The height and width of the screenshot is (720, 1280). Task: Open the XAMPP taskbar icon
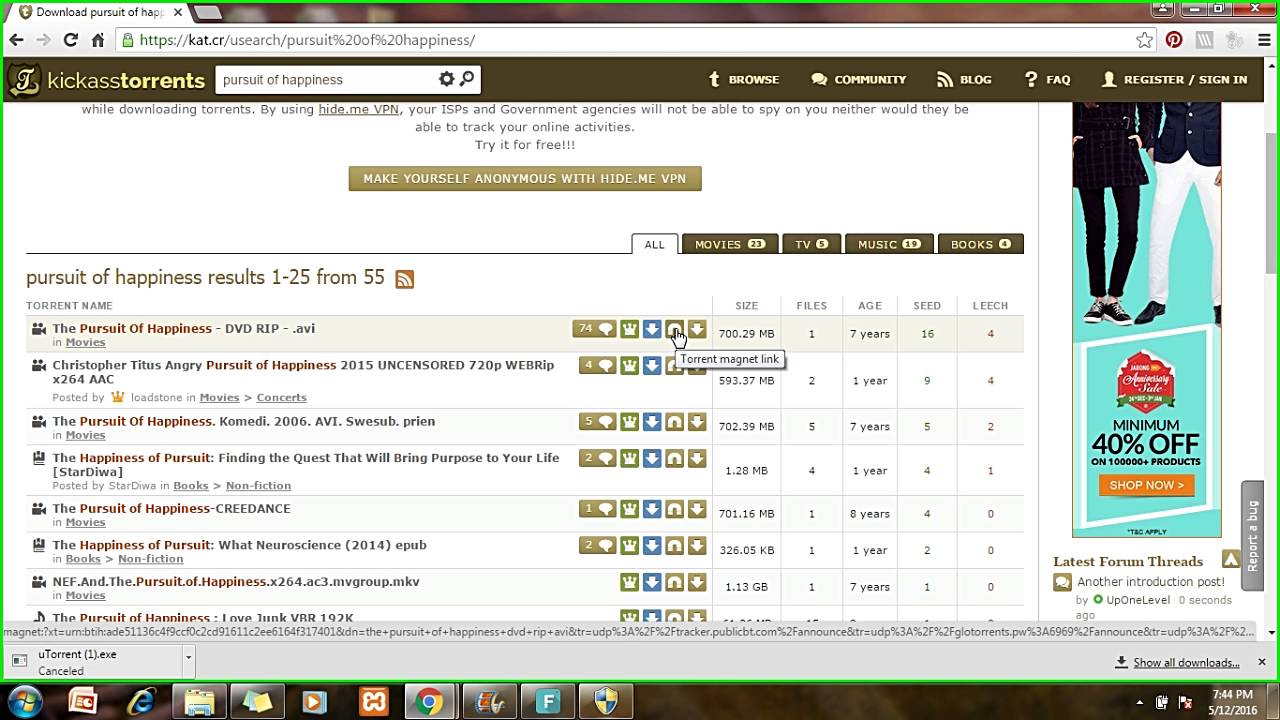(x=374, y=701)
